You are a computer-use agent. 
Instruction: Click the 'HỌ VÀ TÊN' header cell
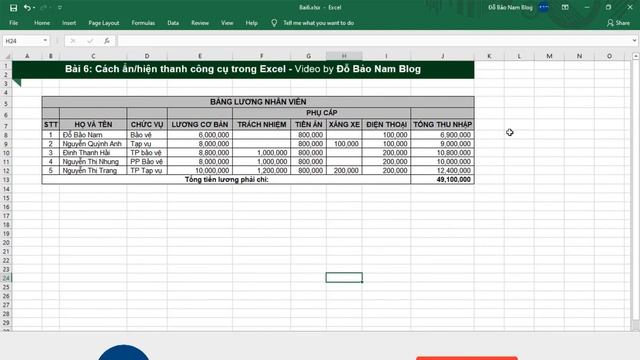click(x=93, y=124)
